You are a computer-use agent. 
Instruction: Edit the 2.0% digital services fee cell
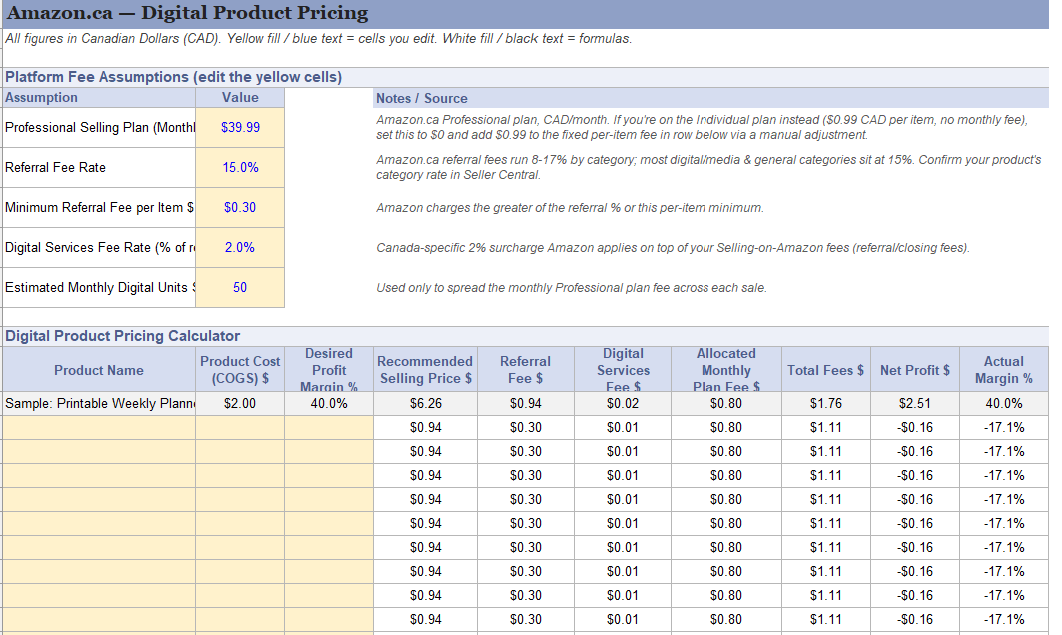point(240,247)
